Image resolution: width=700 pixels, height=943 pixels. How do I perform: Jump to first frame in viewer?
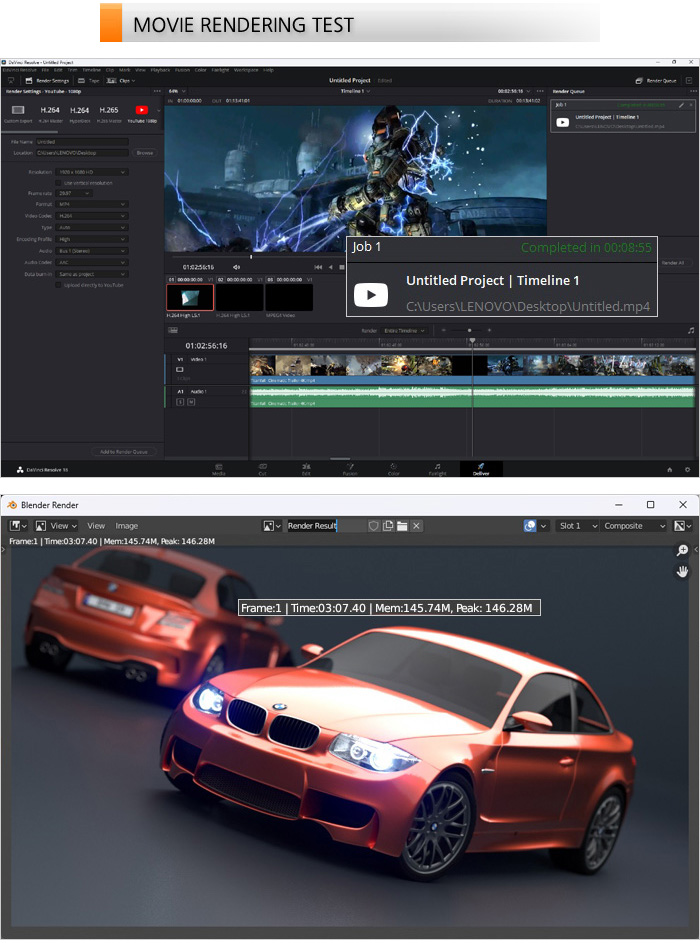318,267
